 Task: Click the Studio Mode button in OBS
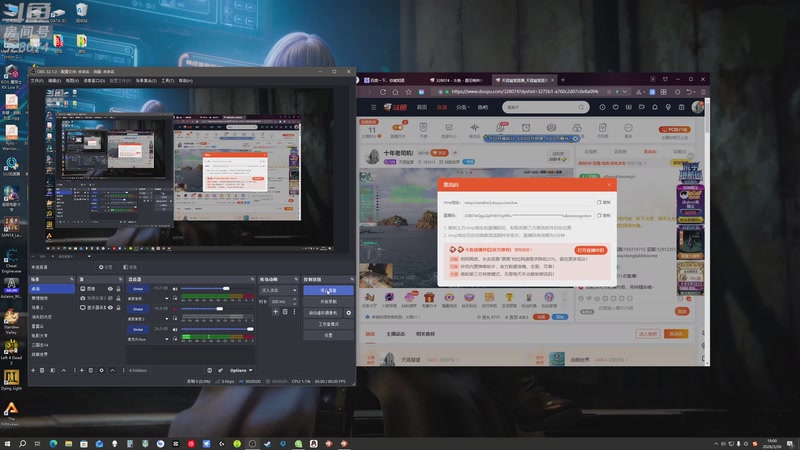[x=328, y=324]
